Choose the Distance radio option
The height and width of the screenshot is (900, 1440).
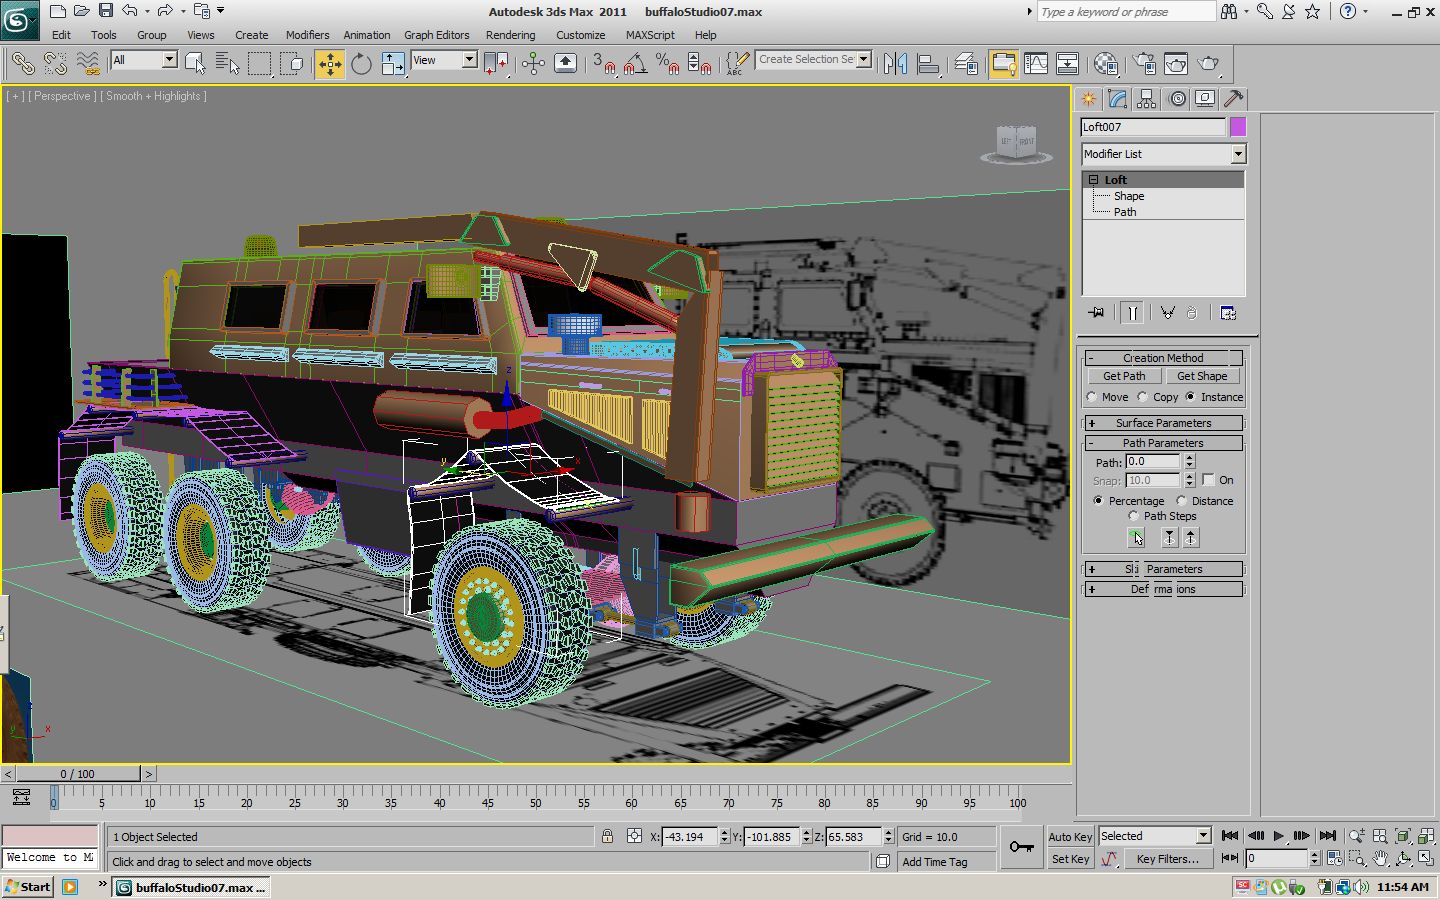[x=1182, y=501]
